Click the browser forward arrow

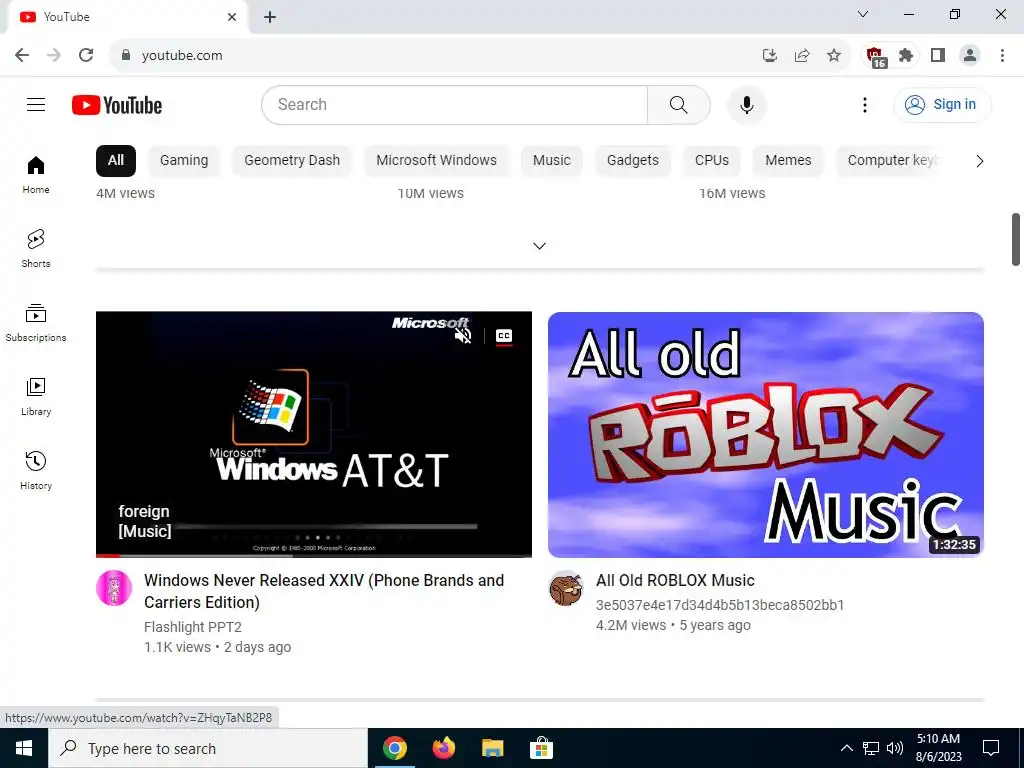[x=54, y=55]
